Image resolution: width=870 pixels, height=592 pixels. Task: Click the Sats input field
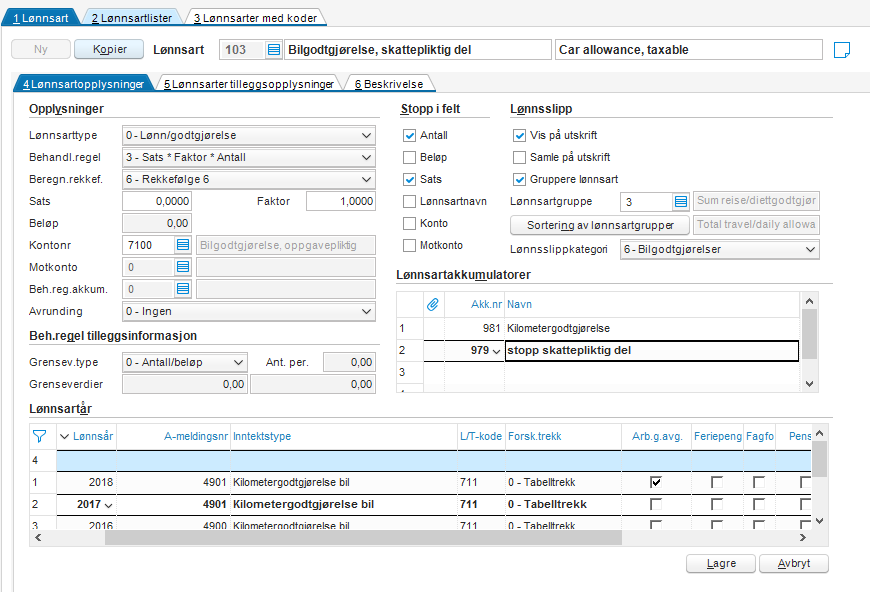click(157, 201)
